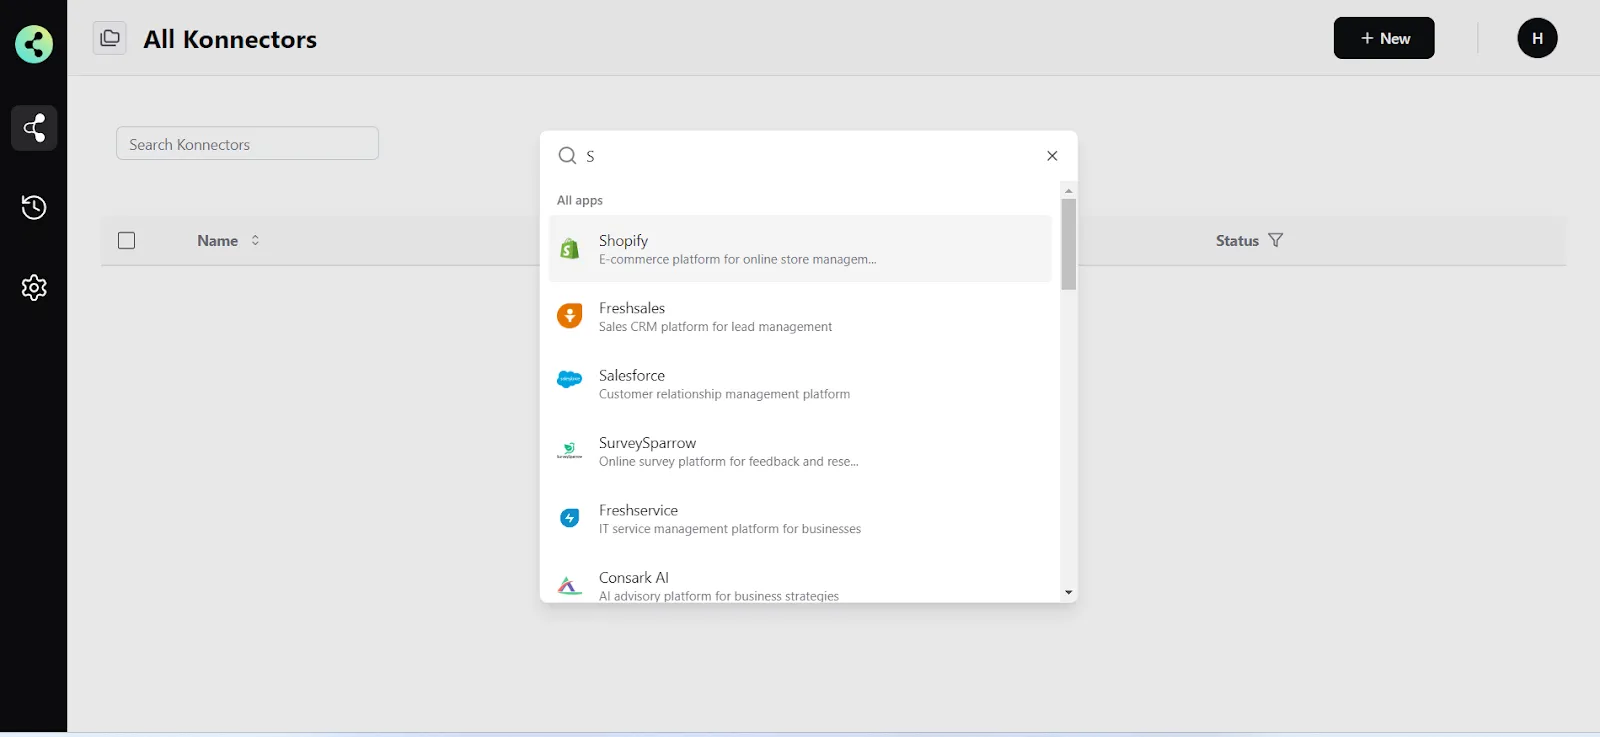Select Salesforce from the app list
This screenshot has width=1600, height=737.
(x=800, y=384)
